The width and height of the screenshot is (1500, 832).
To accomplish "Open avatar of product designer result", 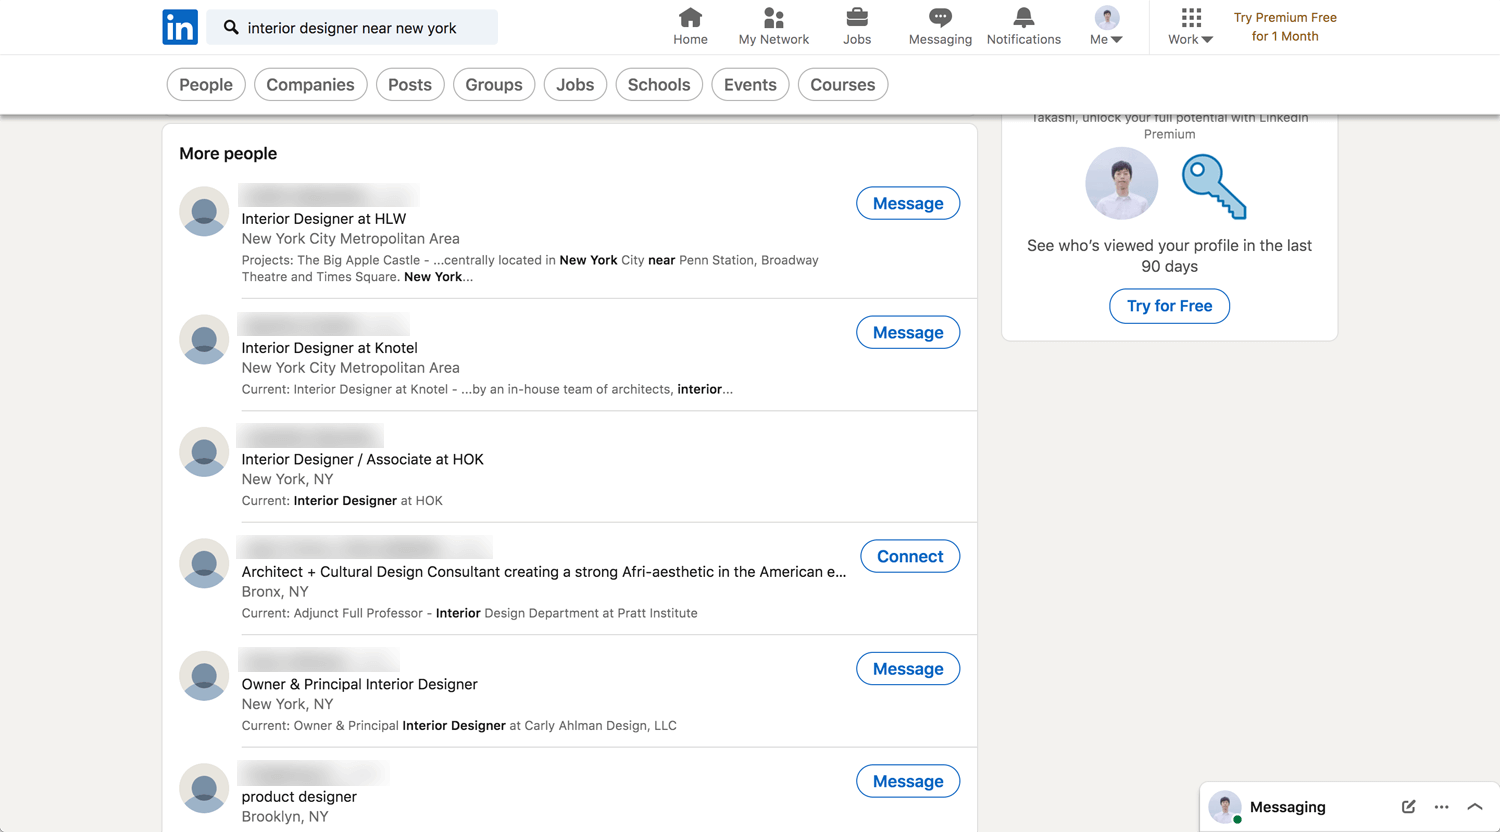I will point(204,788).
